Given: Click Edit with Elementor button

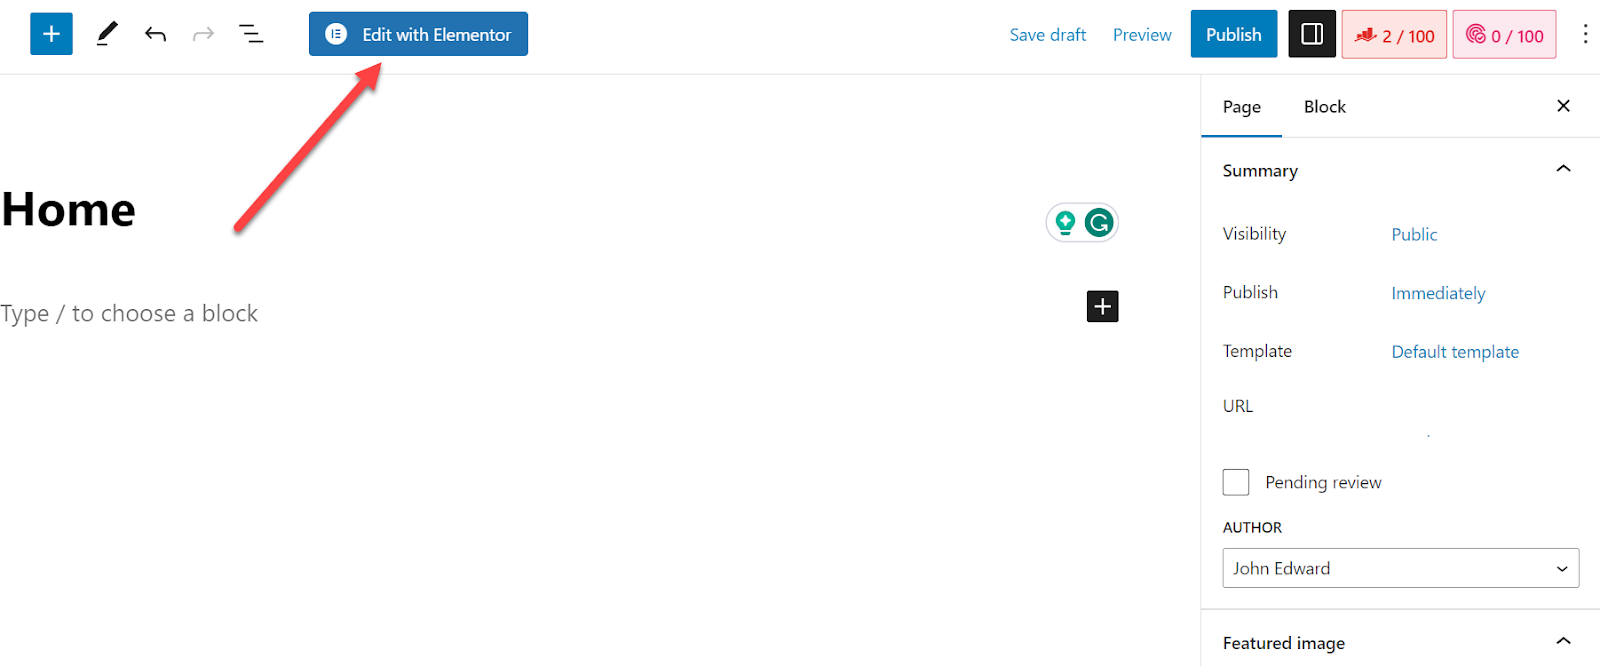Looking at the screenshot, I should point(418,34).
